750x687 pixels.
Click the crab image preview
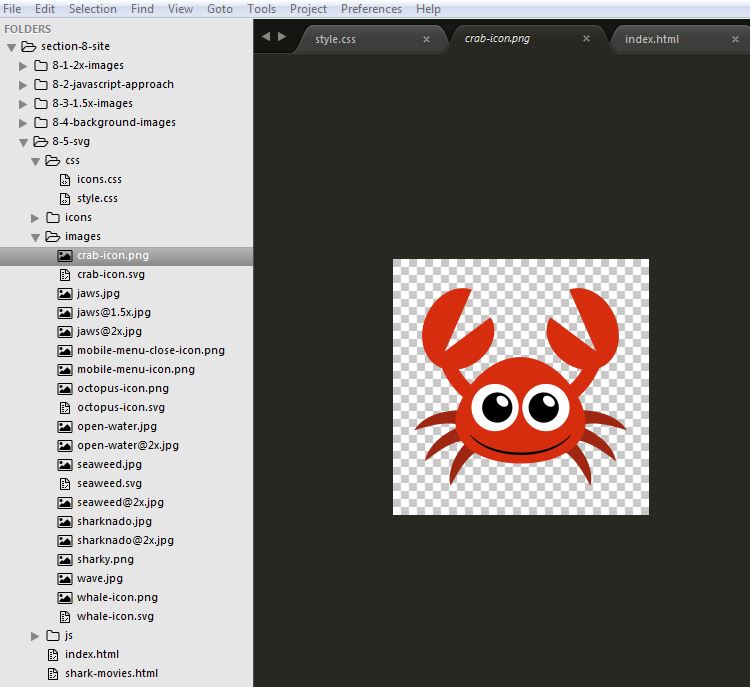click(x=520, y=387)
